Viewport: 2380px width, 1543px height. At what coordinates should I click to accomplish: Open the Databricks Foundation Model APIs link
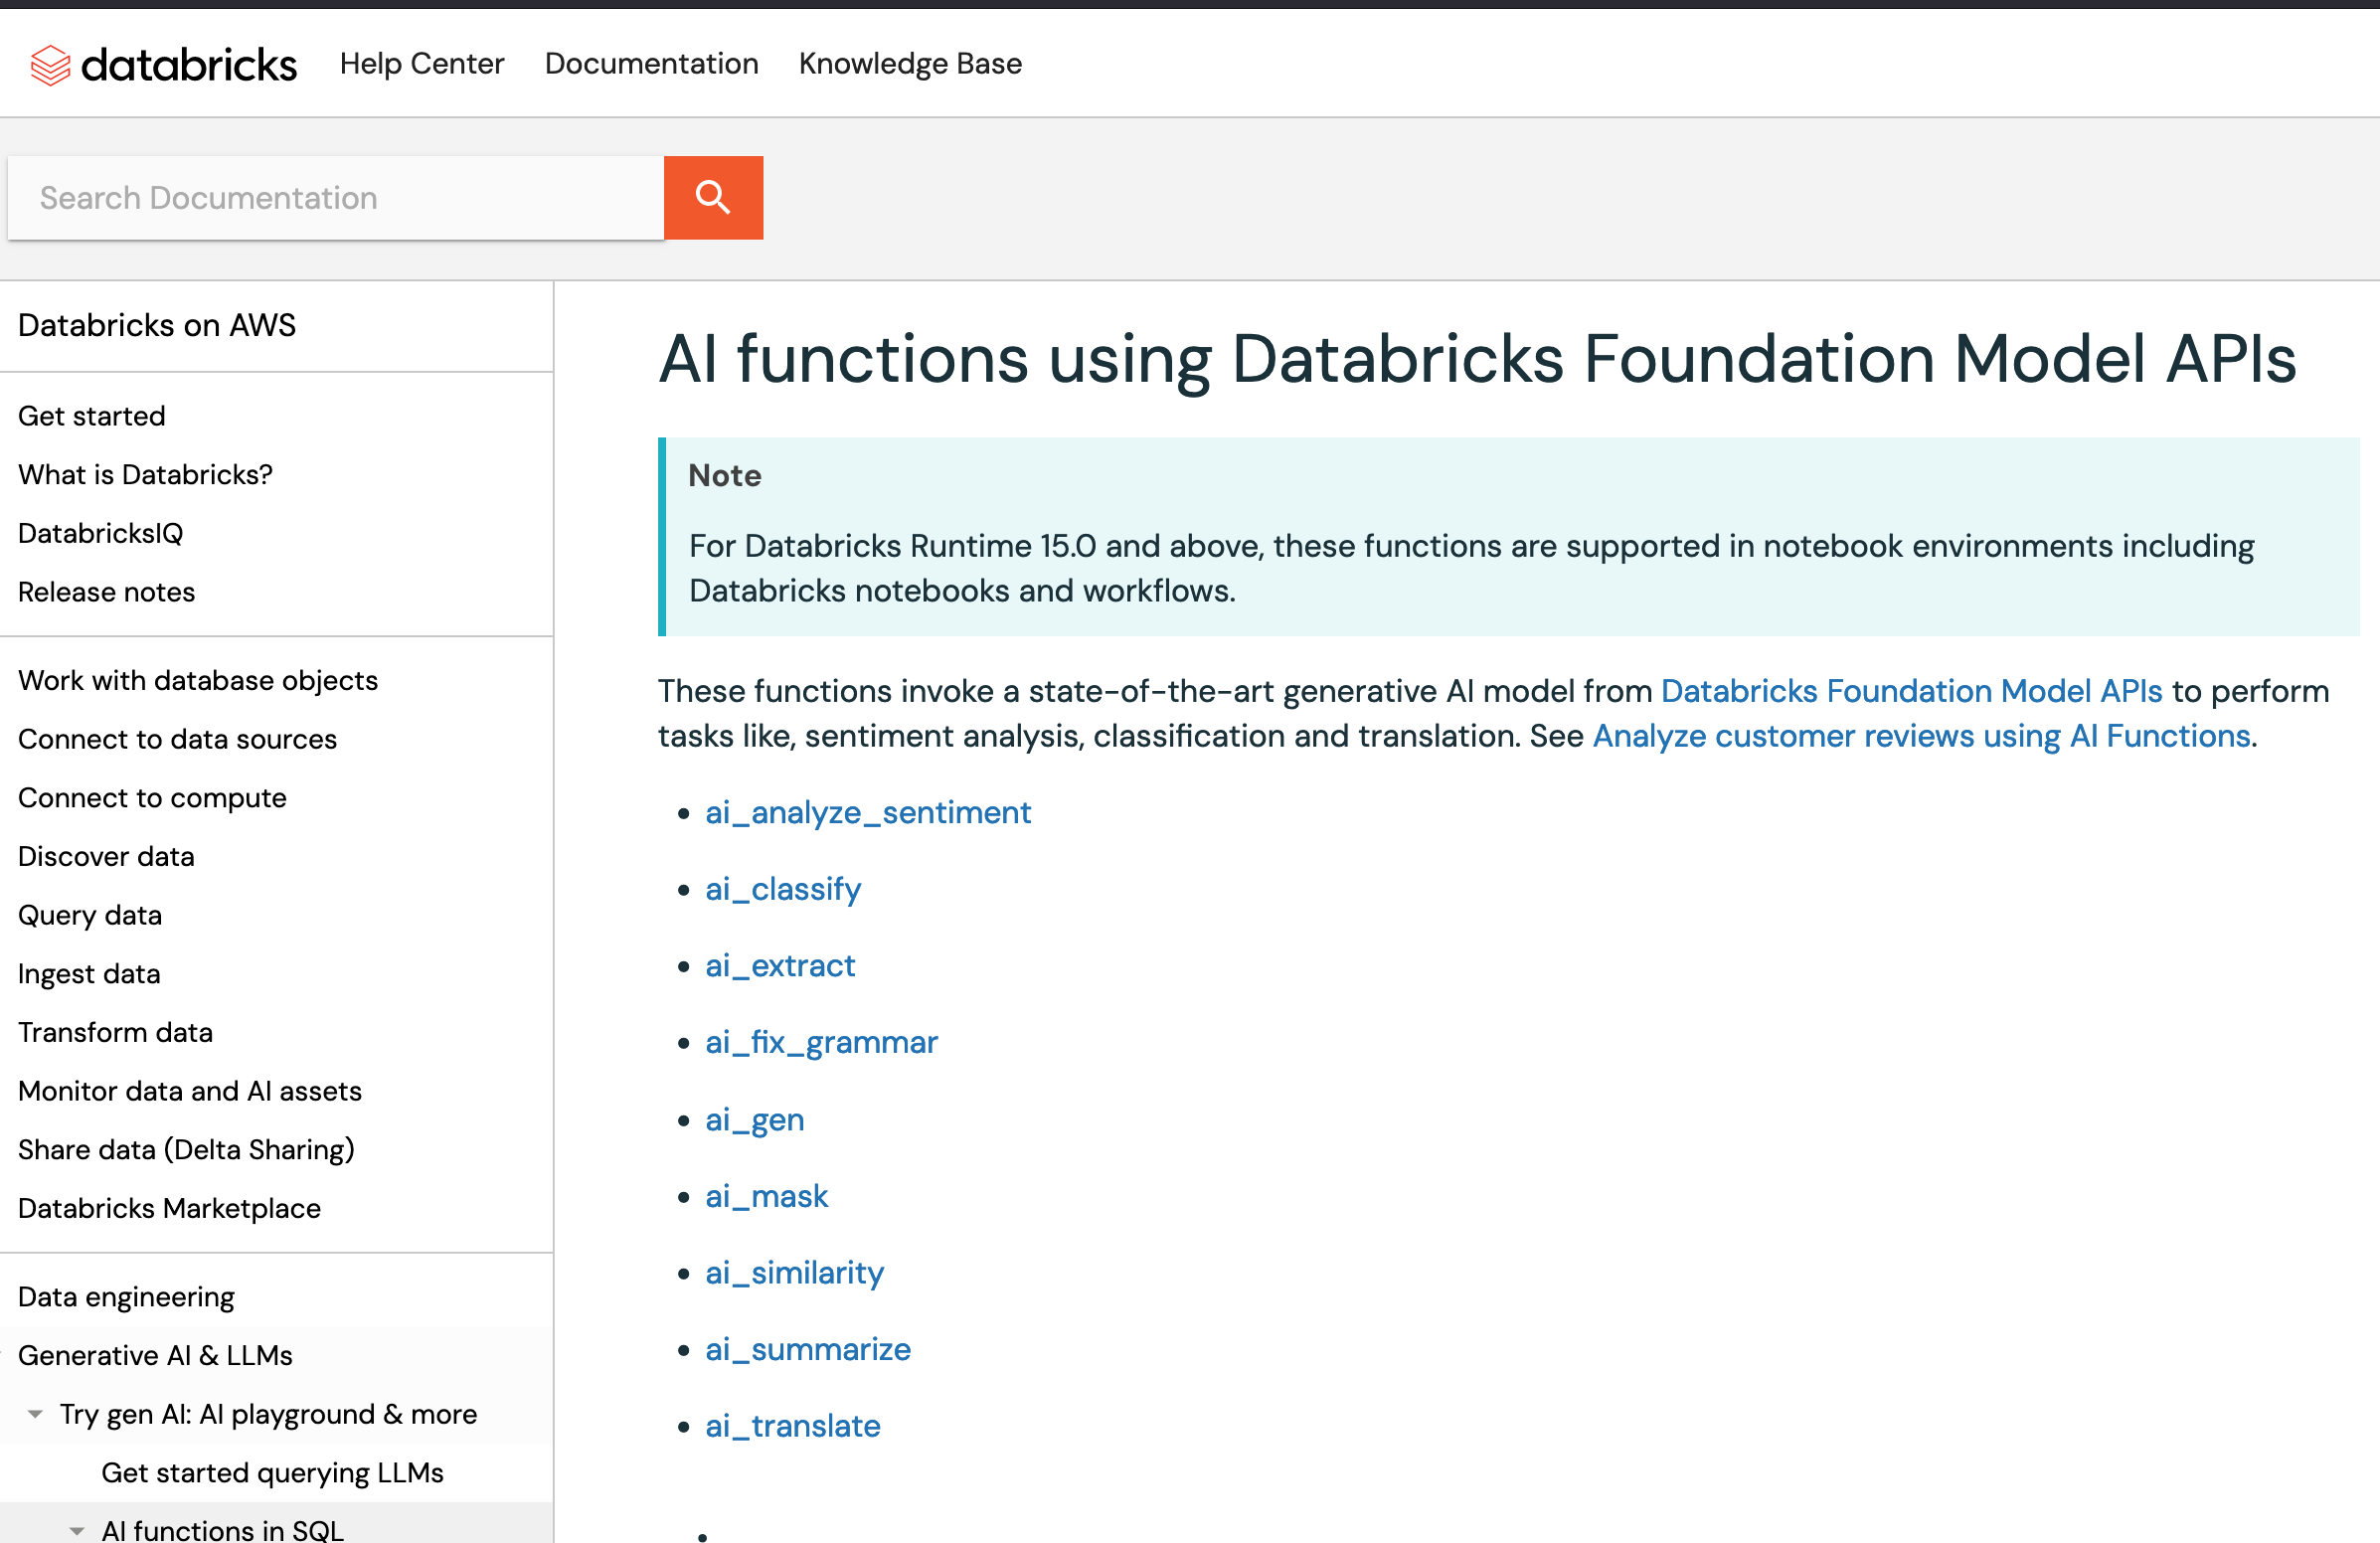pyautogui.click(x=1911, y=690)
